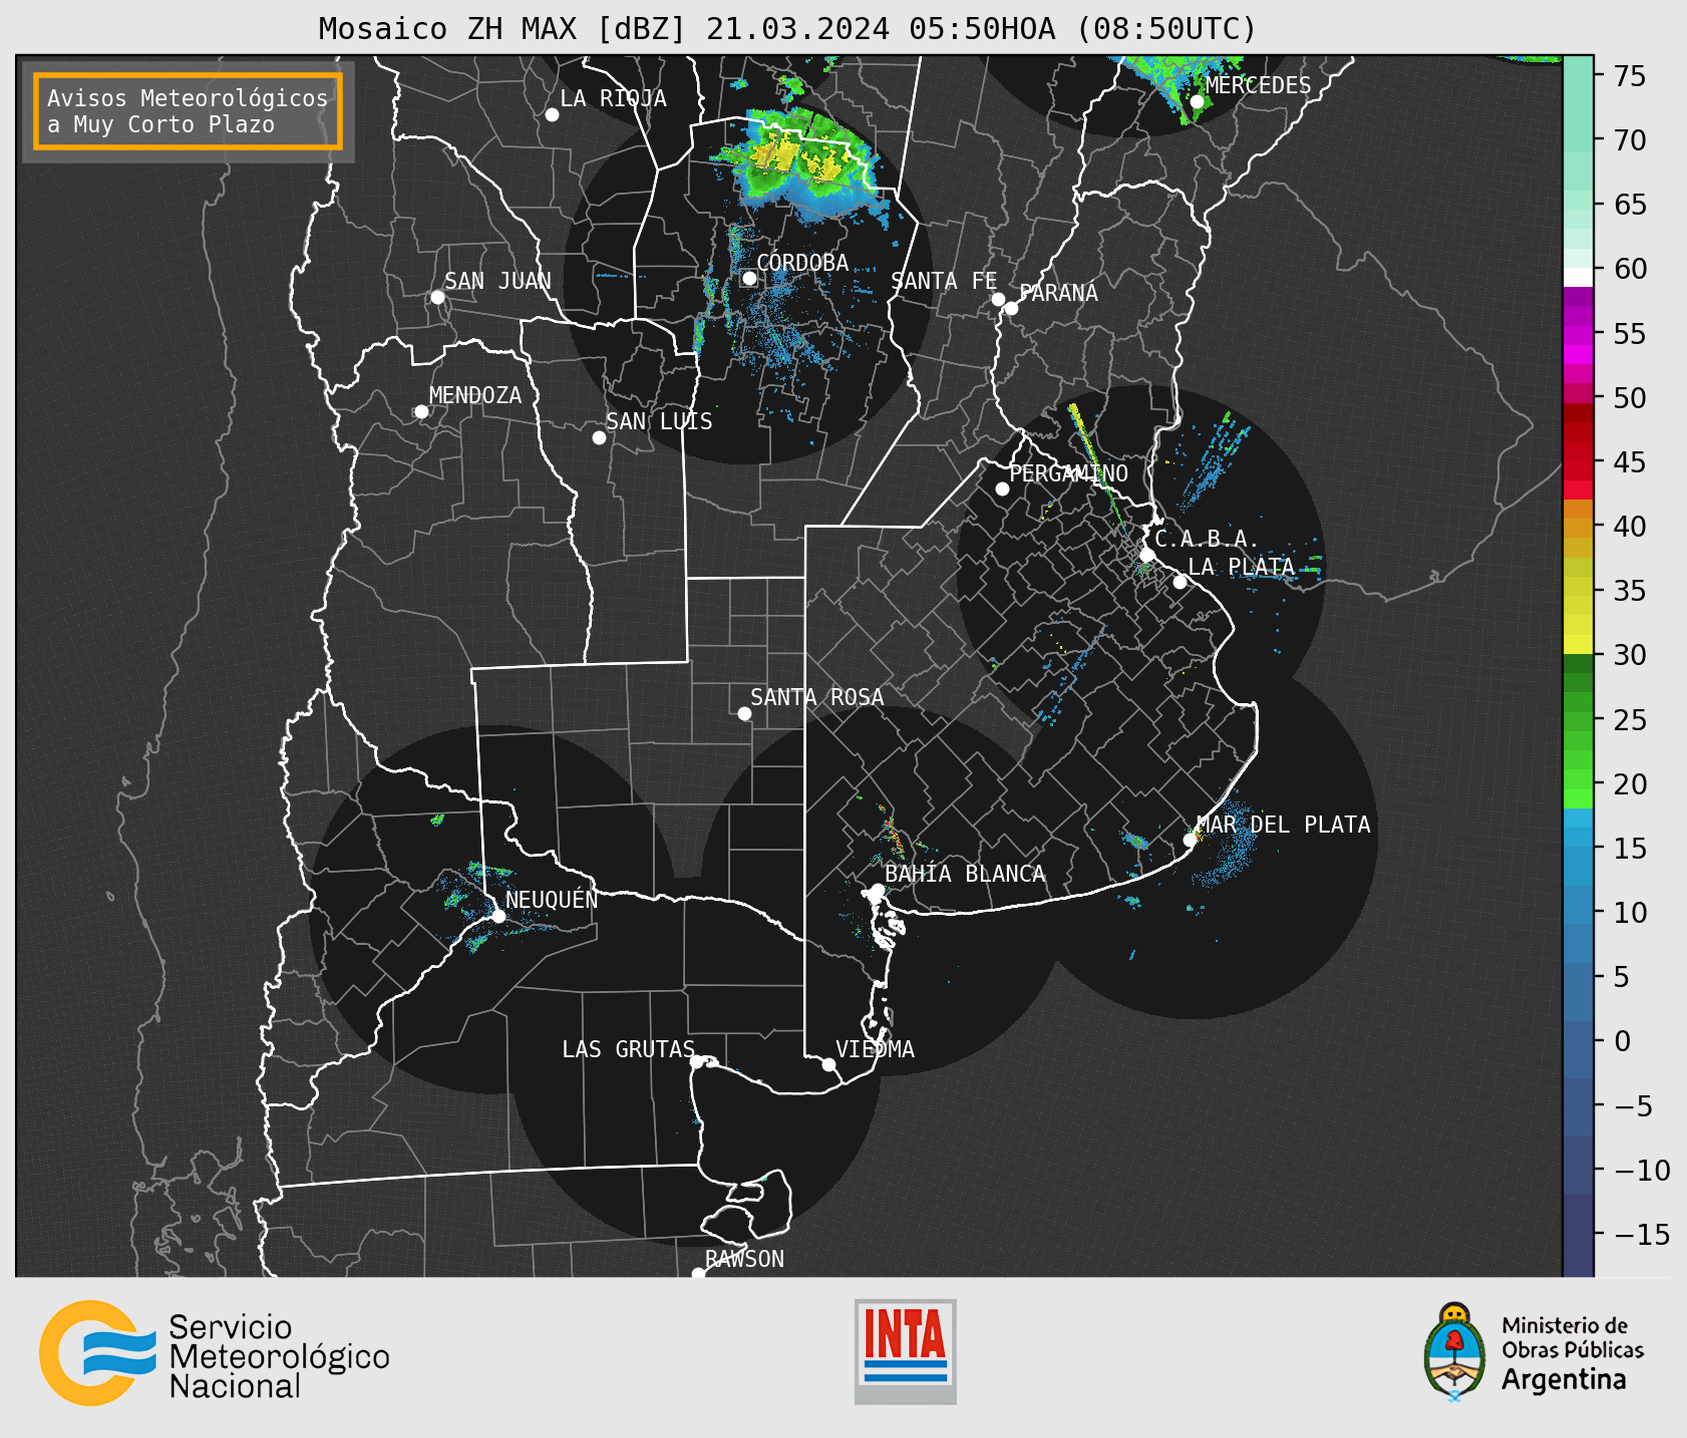Click the VIEDMA city marker dot
This screenshot has width=1687, height=1438.
pos(828,1065)
